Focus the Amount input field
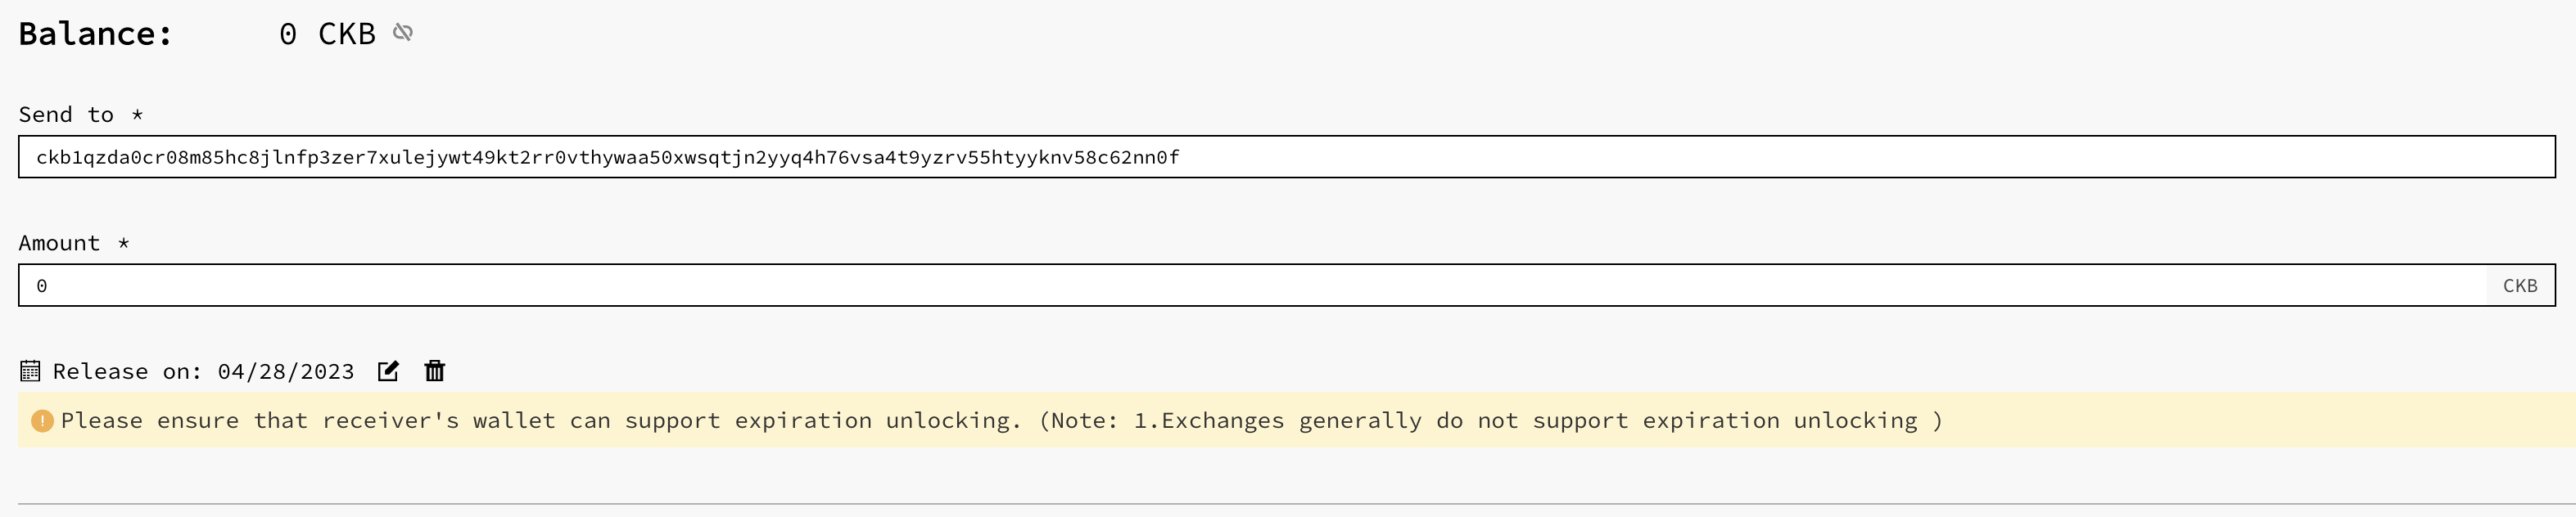The height and width of the screenshot is (517, 2576). pyautogui.click(x=1252, y=285)
